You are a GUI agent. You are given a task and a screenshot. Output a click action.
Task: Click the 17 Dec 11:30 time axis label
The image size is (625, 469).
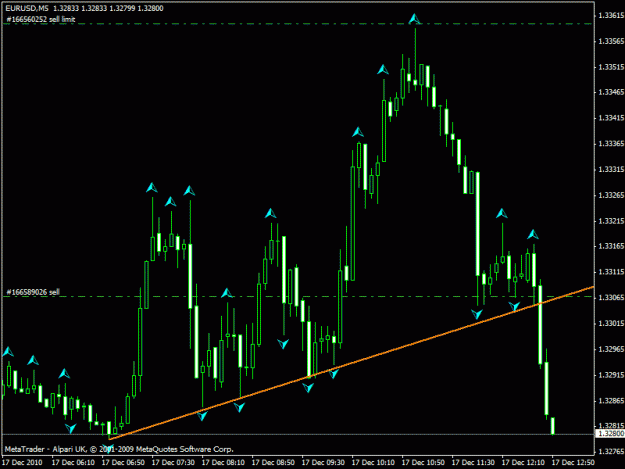coord(473,463)
